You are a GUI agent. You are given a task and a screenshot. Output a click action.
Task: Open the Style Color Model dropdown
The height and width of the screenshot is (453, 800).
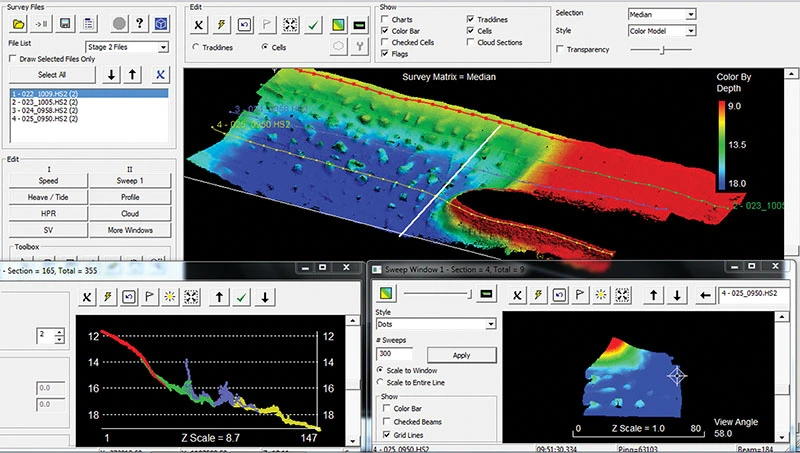tap(661, 32)
